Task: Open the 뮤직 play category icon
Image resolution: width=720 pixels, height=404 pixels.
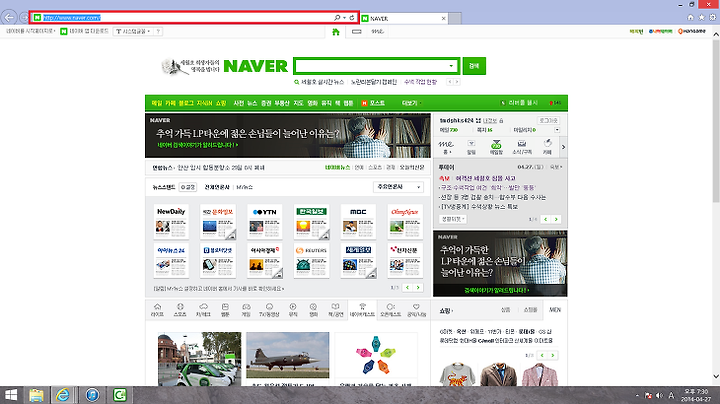Action: click(293, 309)
